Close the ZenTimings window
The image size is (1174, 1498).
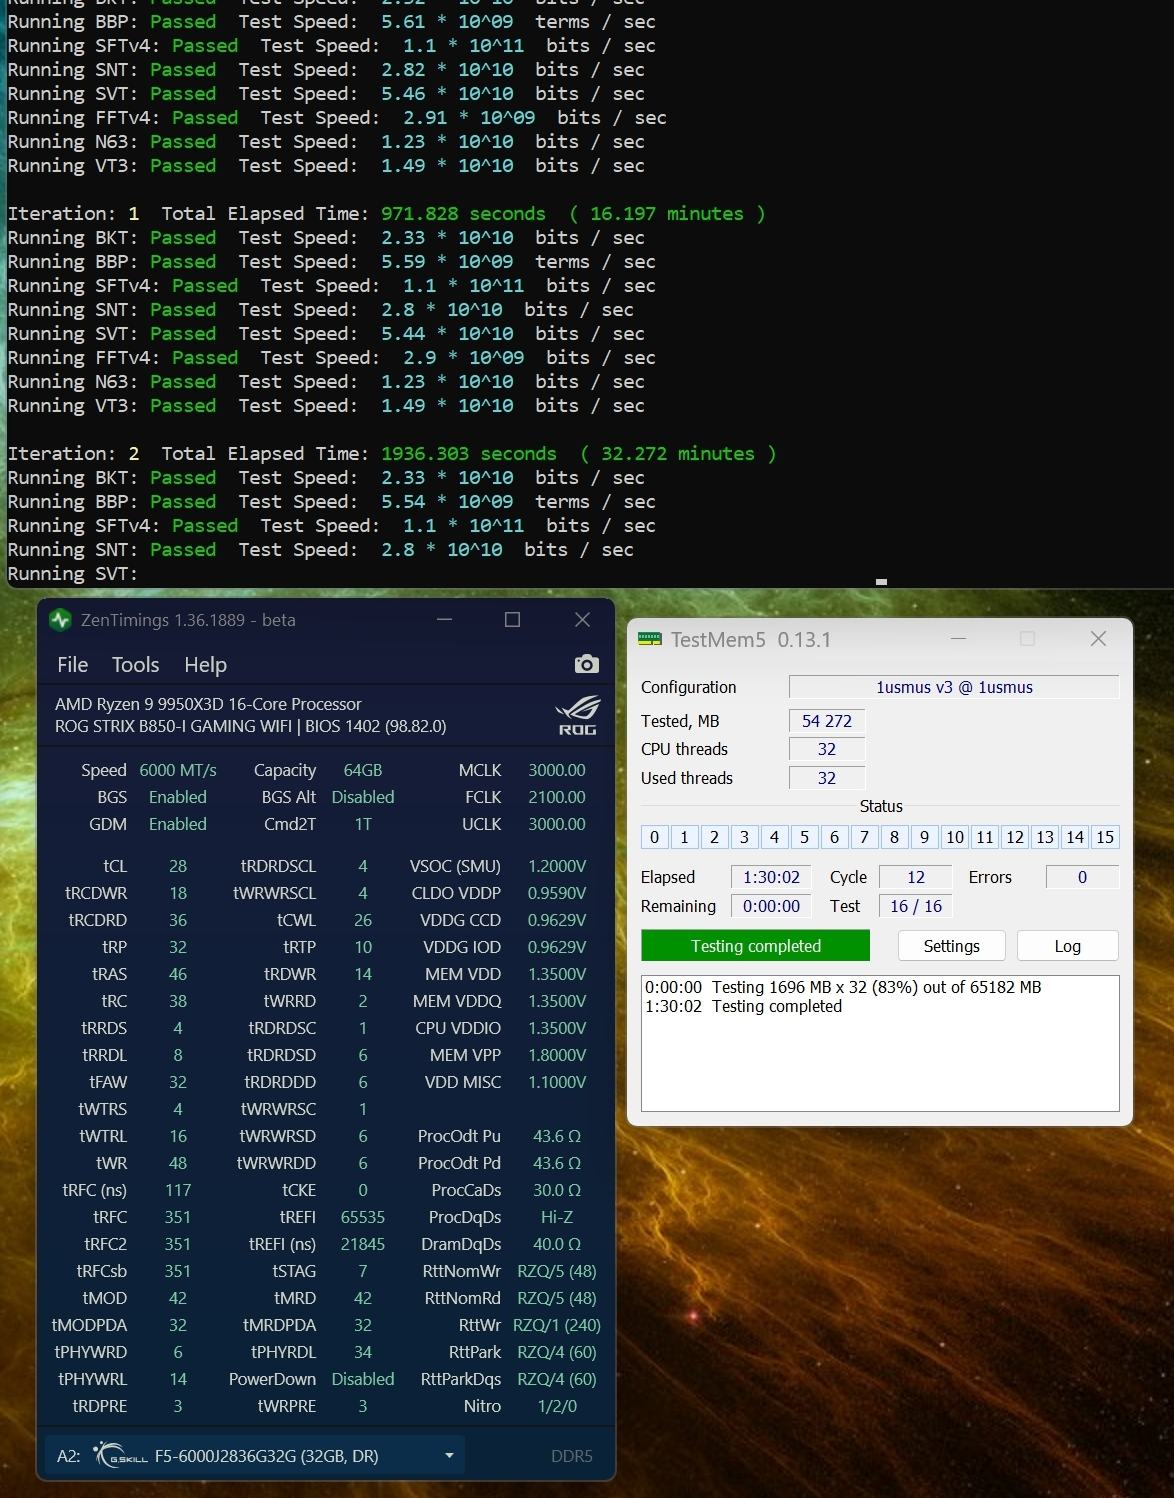(583, 620)
